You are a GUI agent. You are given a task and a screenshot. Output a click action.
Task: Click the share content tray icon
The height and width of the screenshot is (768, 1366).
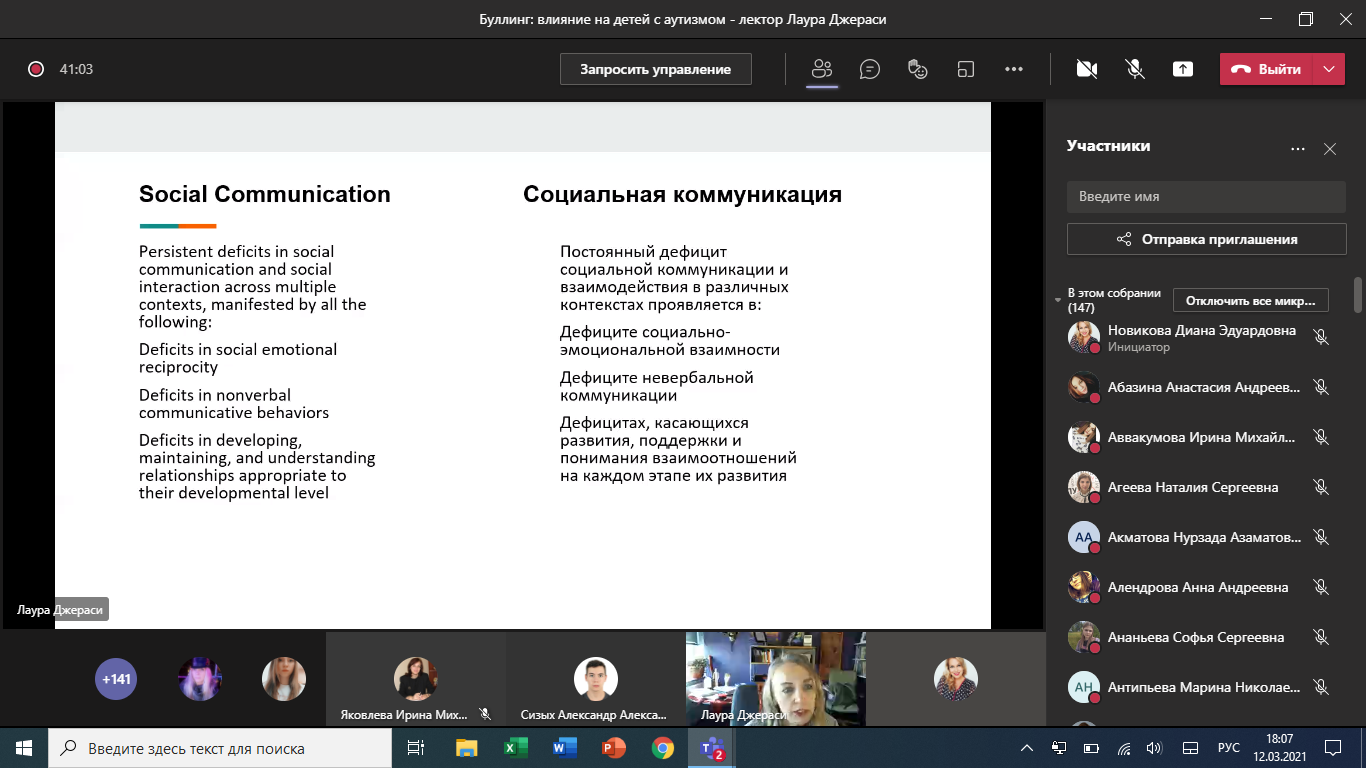[x=1183, y=69]
